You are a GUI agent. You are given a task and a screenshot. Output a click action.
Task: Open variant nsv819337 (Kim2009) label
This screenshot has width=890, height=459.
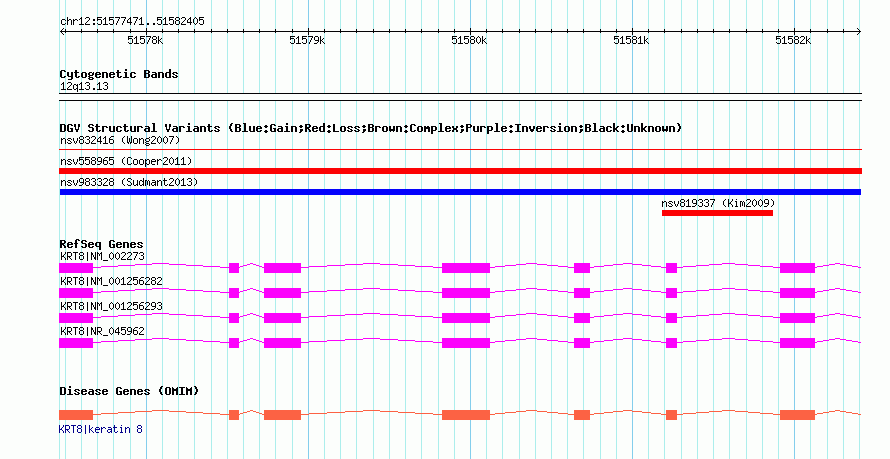pos(718,203)
